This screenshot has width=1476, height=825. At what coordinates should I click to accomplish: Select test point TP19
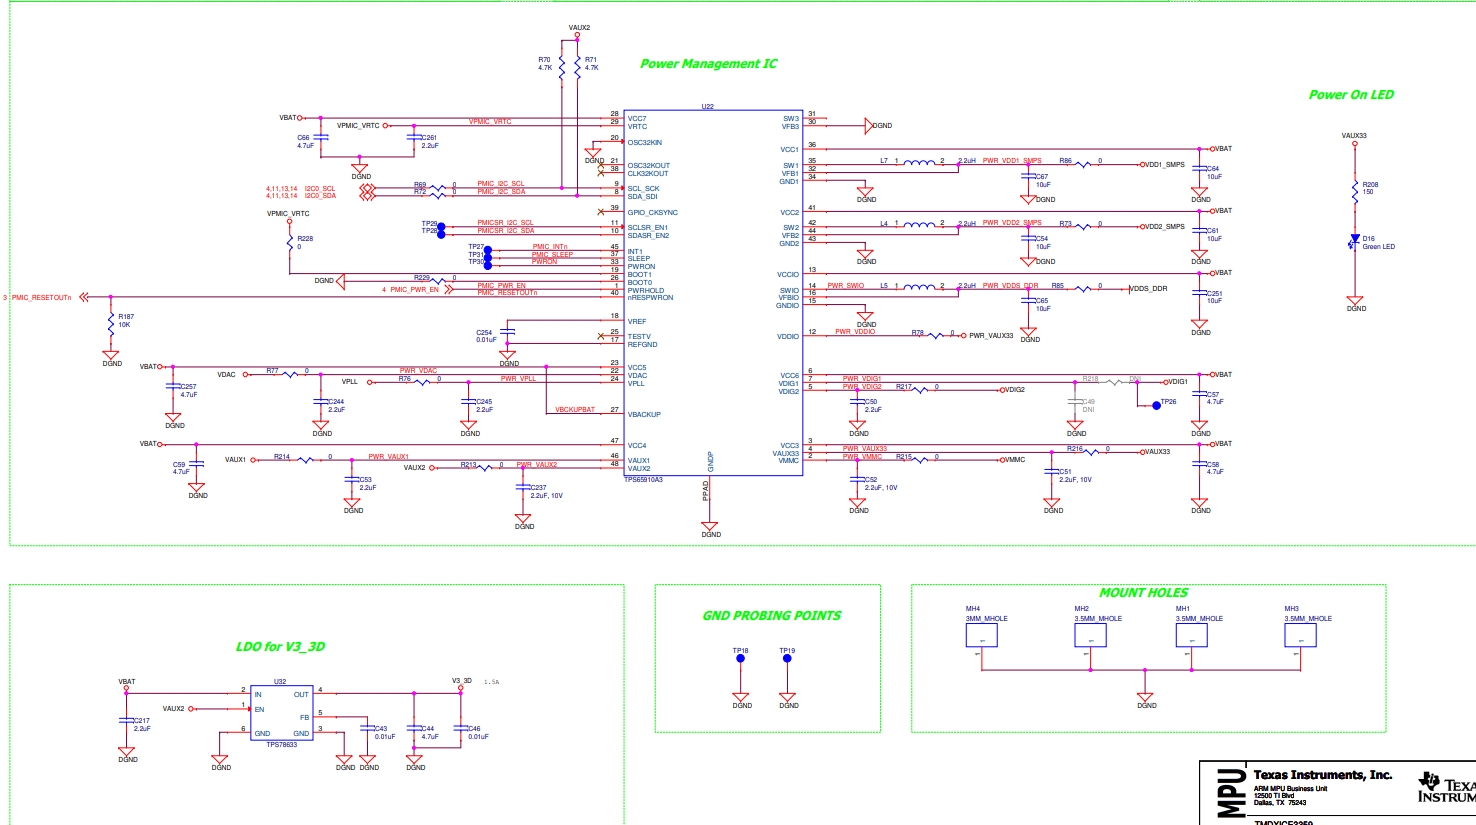coord(787,660)
